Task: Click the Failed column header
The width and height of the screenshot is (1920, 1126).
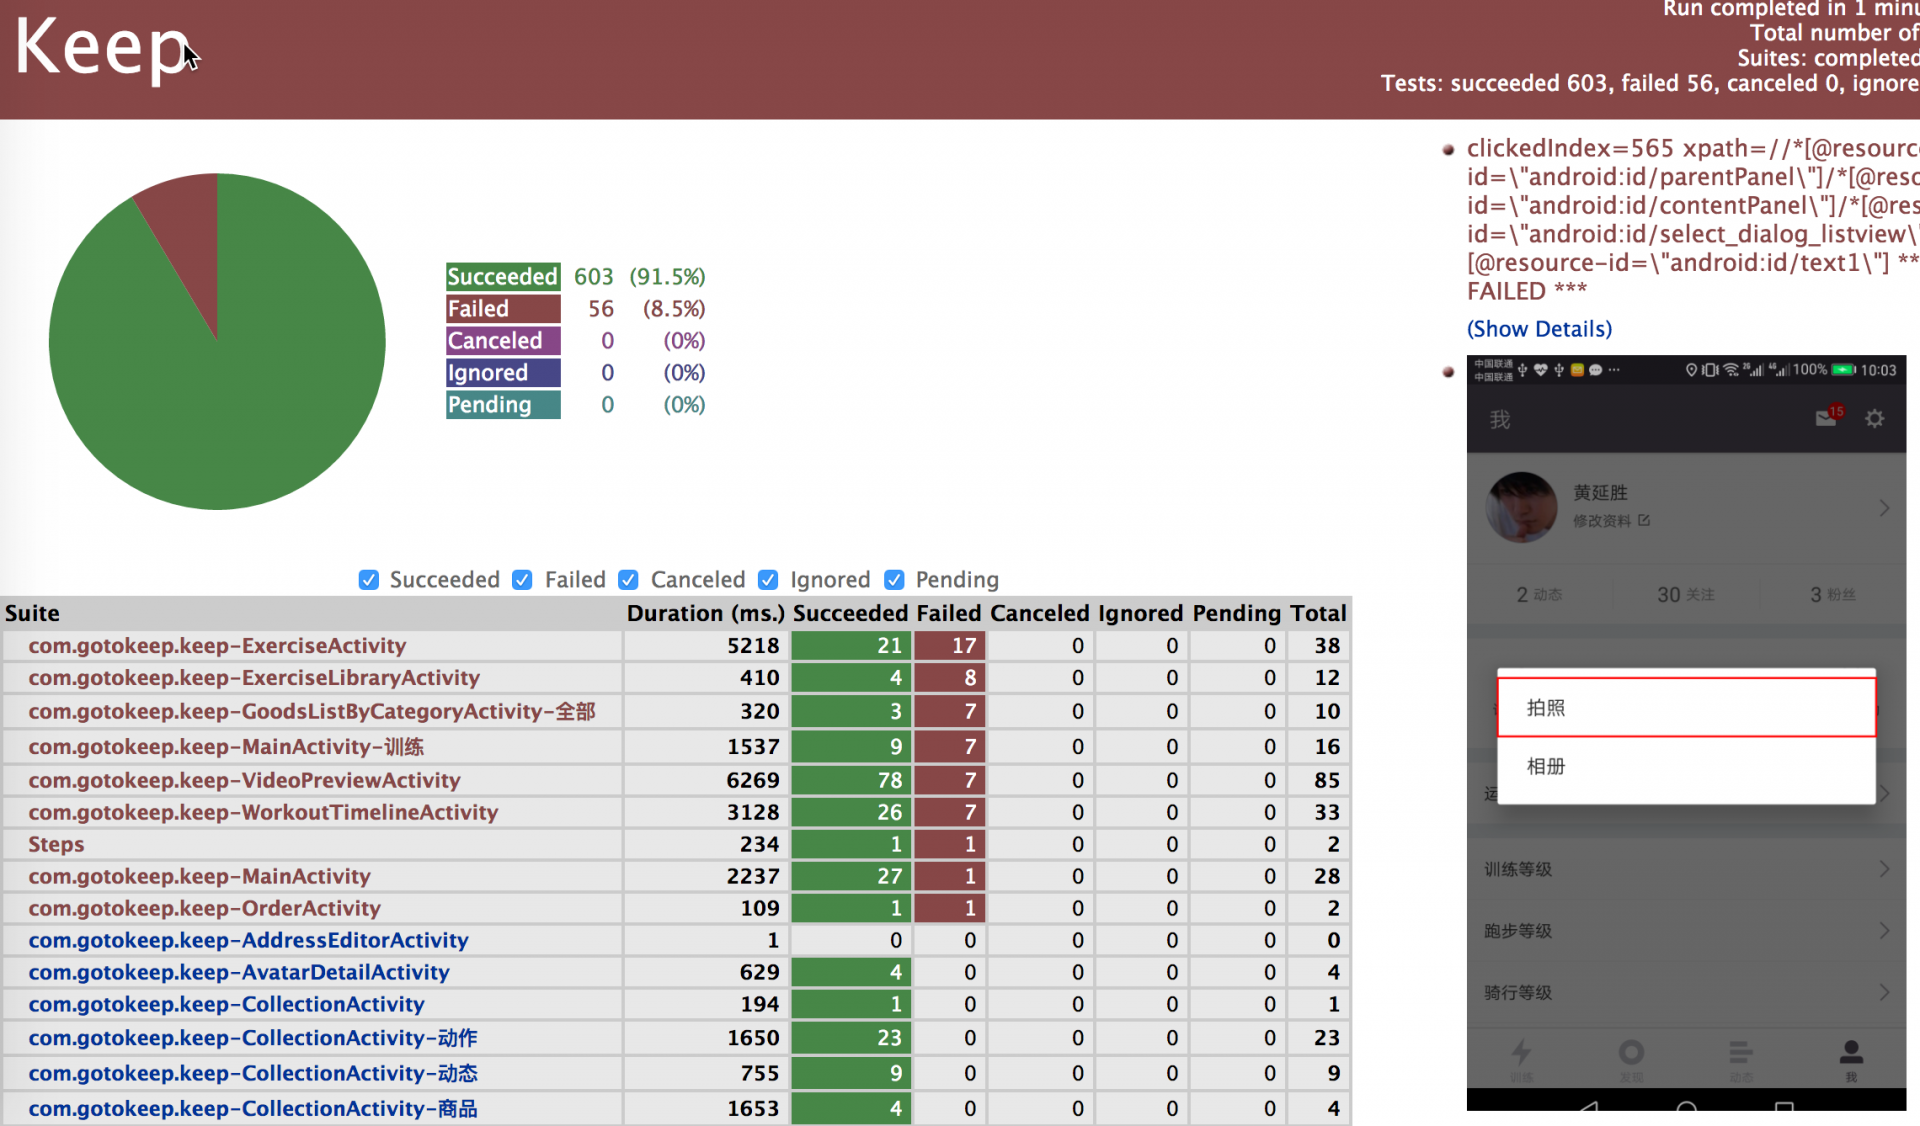Action: point(949,613)
